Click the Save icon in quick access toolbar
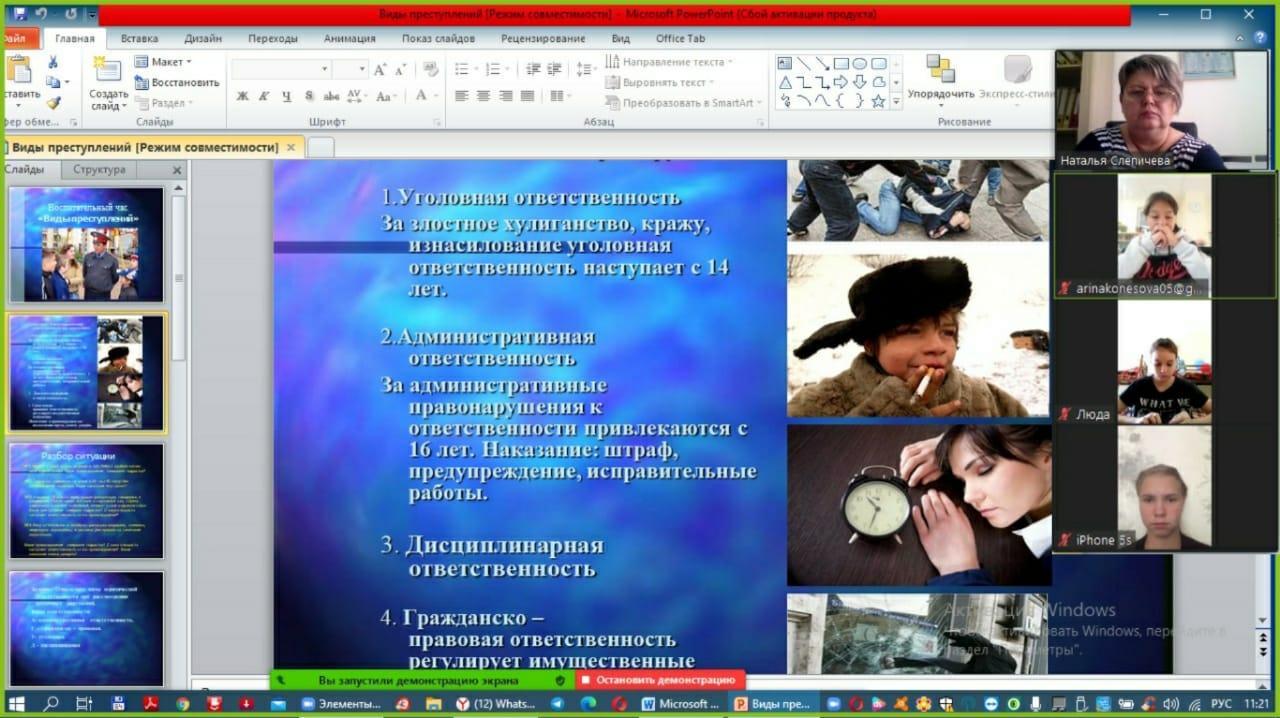 [x=20, y=14]
